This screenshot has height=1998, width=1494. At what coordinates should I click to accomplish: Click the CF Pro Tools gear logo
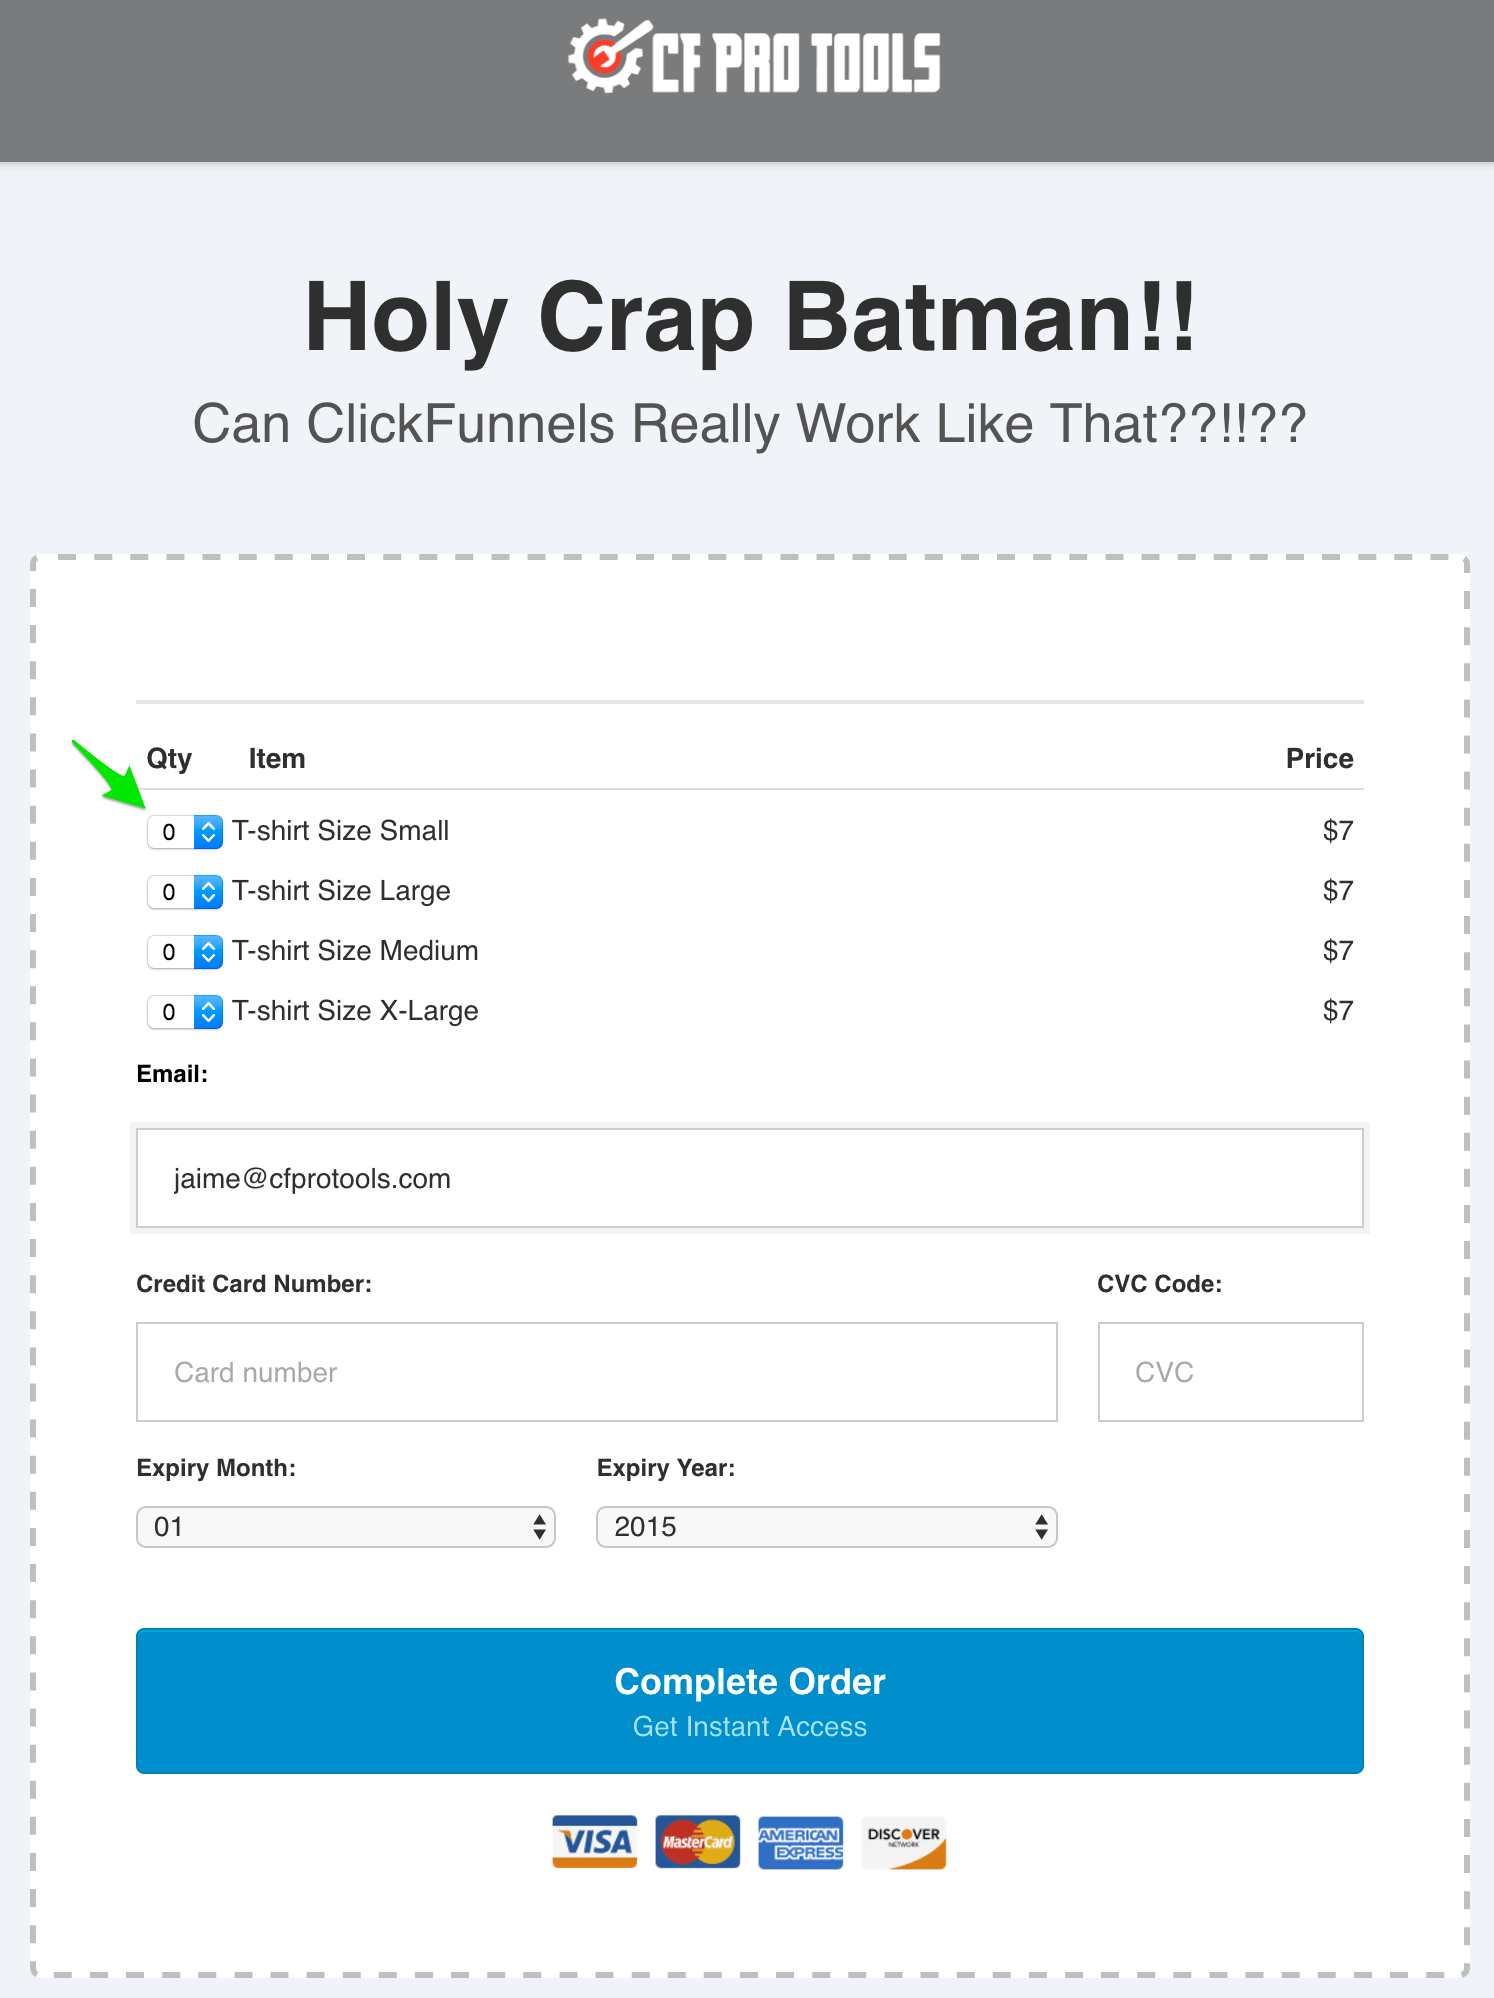pyautogui.click(x=605, y=57)
